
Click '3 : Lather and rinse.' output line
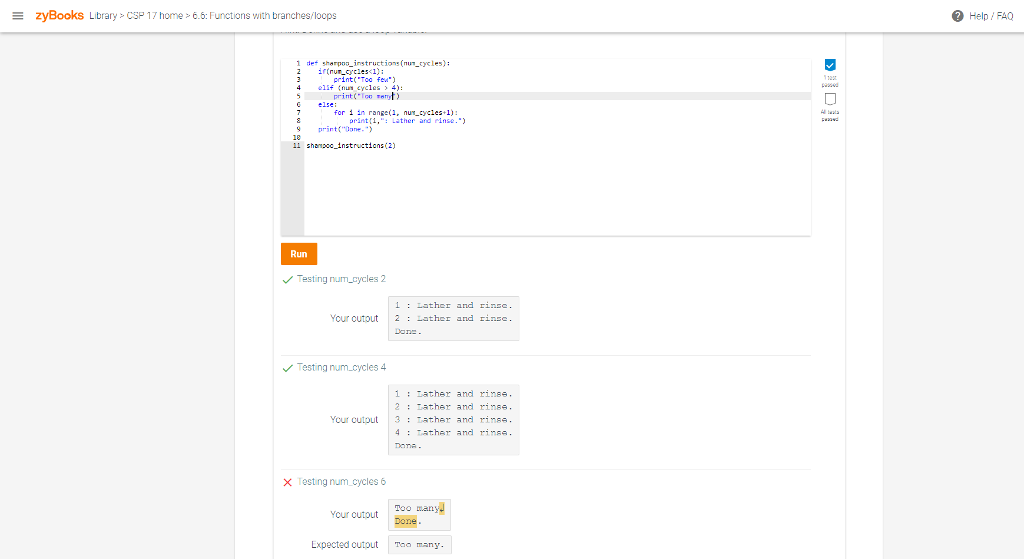(x=453, y=419)
